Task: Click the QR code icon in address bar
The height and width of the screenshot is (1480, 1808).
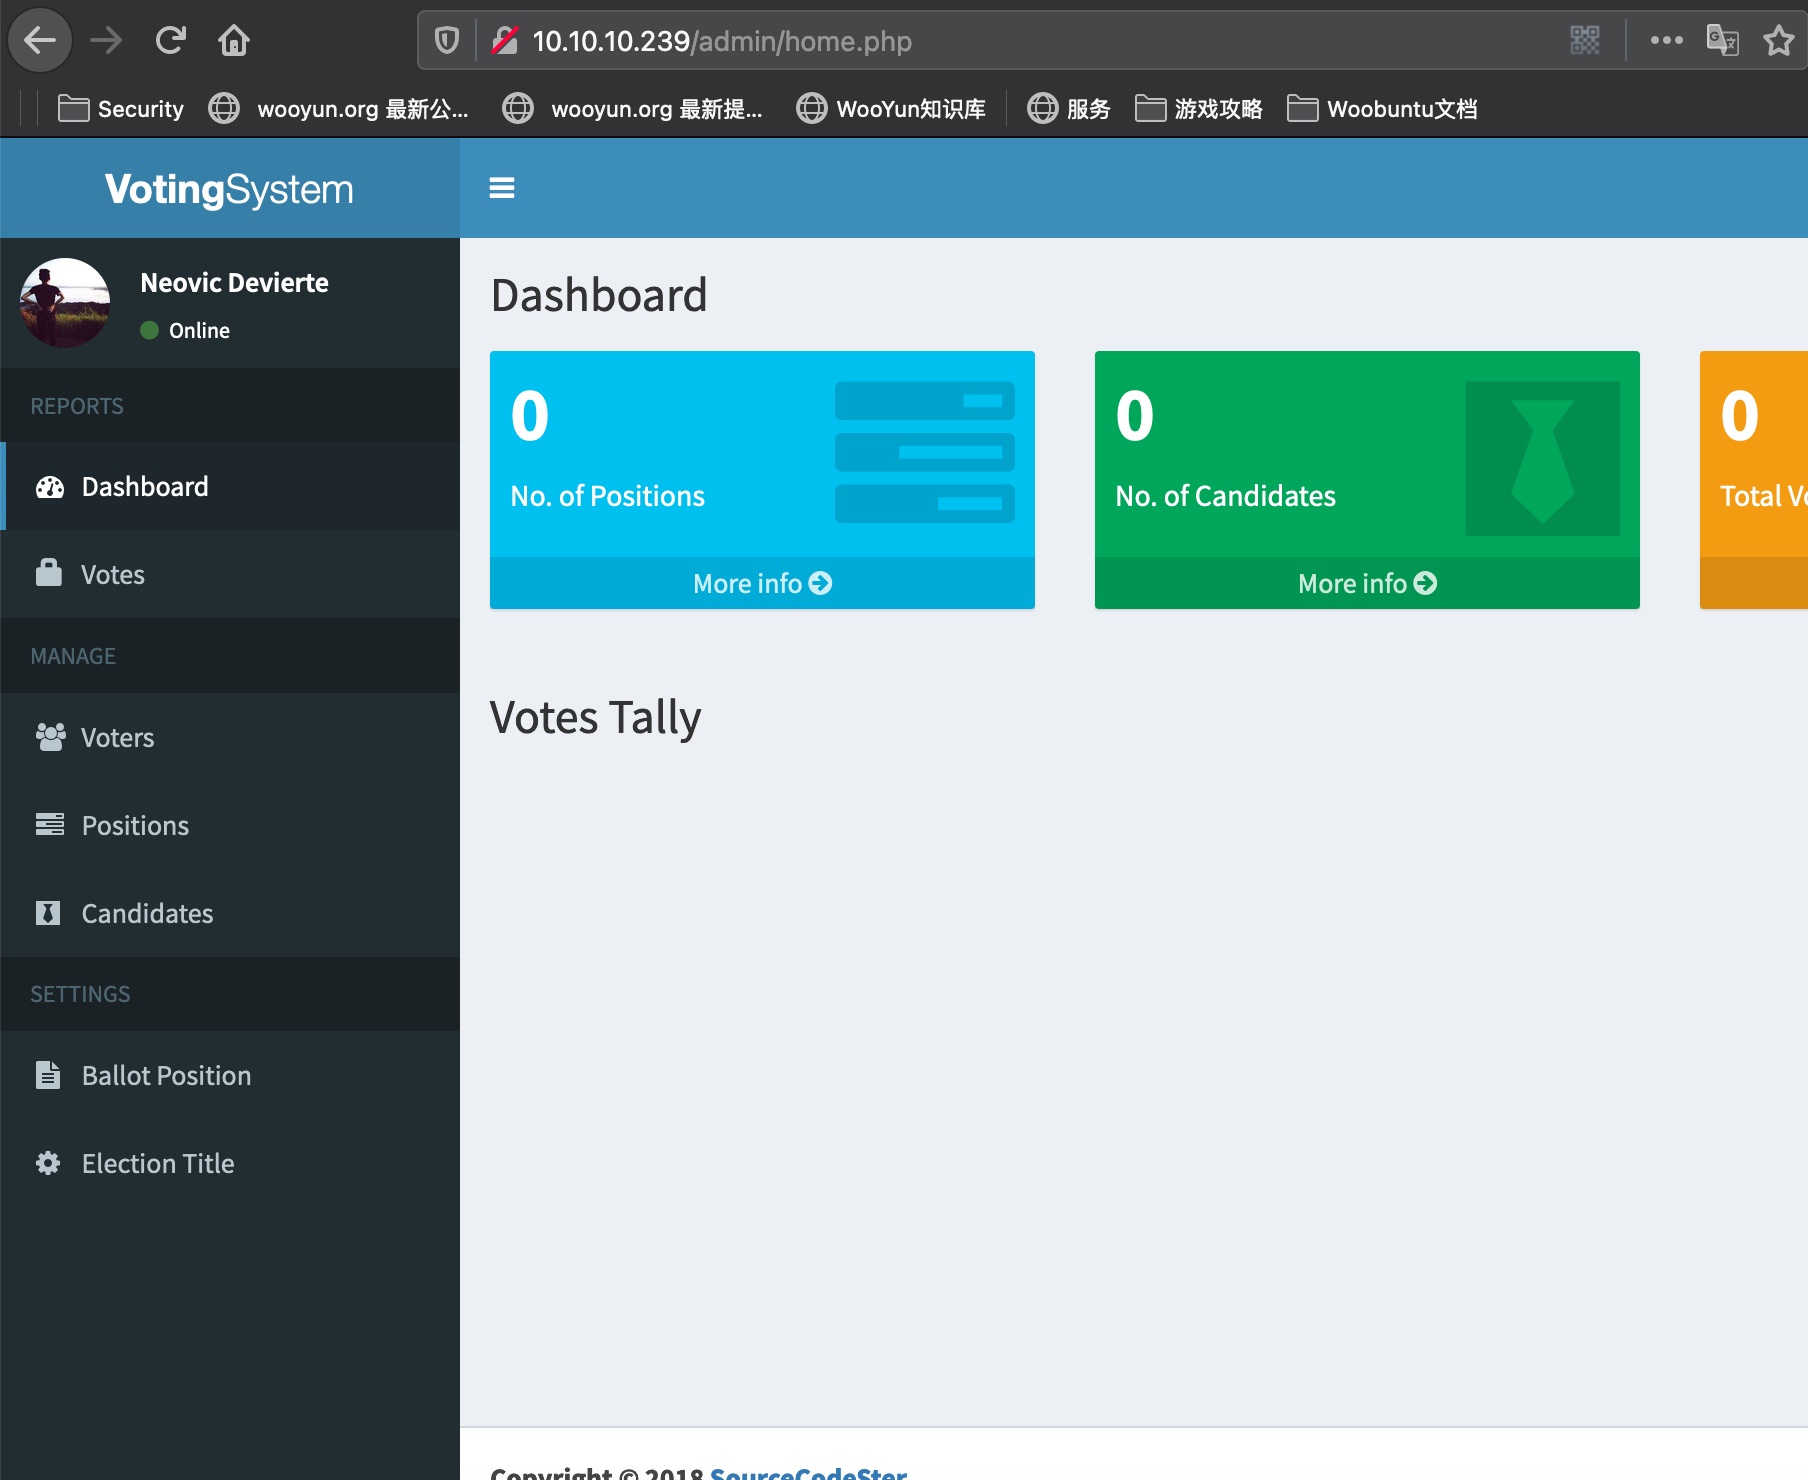Action: [1585, 41]
